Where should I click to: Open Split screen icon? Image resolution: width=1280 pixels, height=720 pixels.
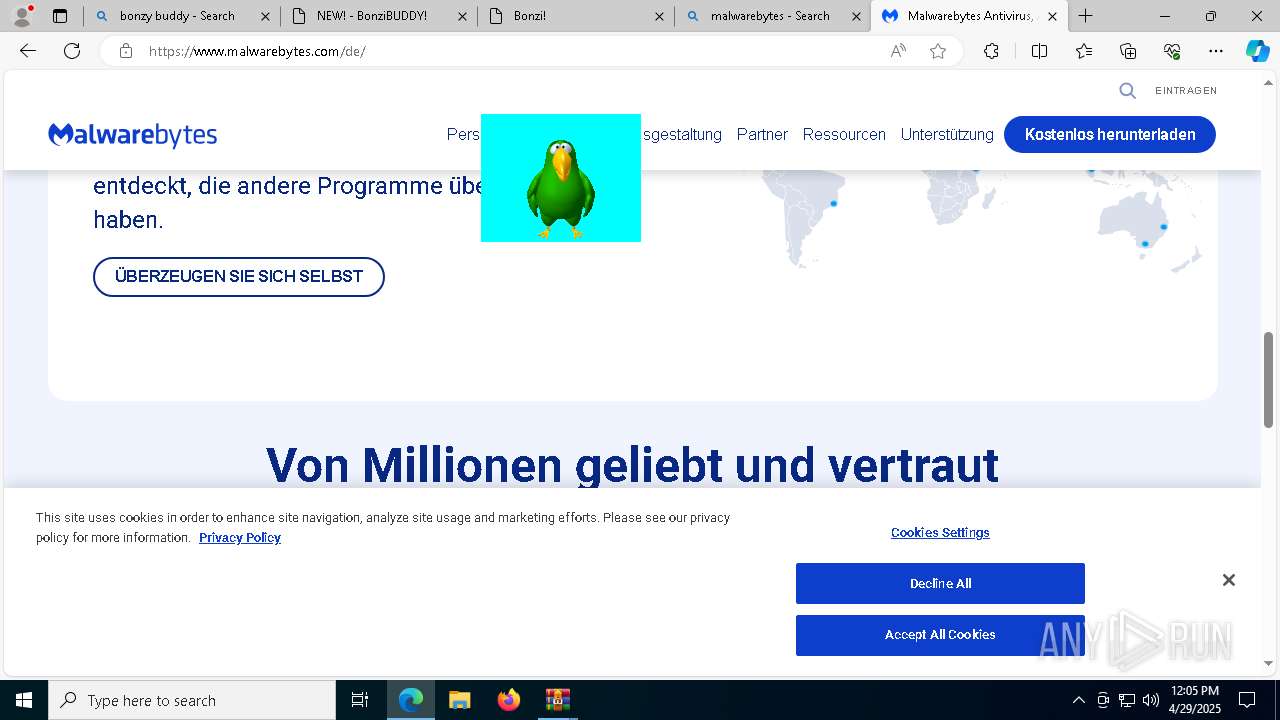[1039, 51]
